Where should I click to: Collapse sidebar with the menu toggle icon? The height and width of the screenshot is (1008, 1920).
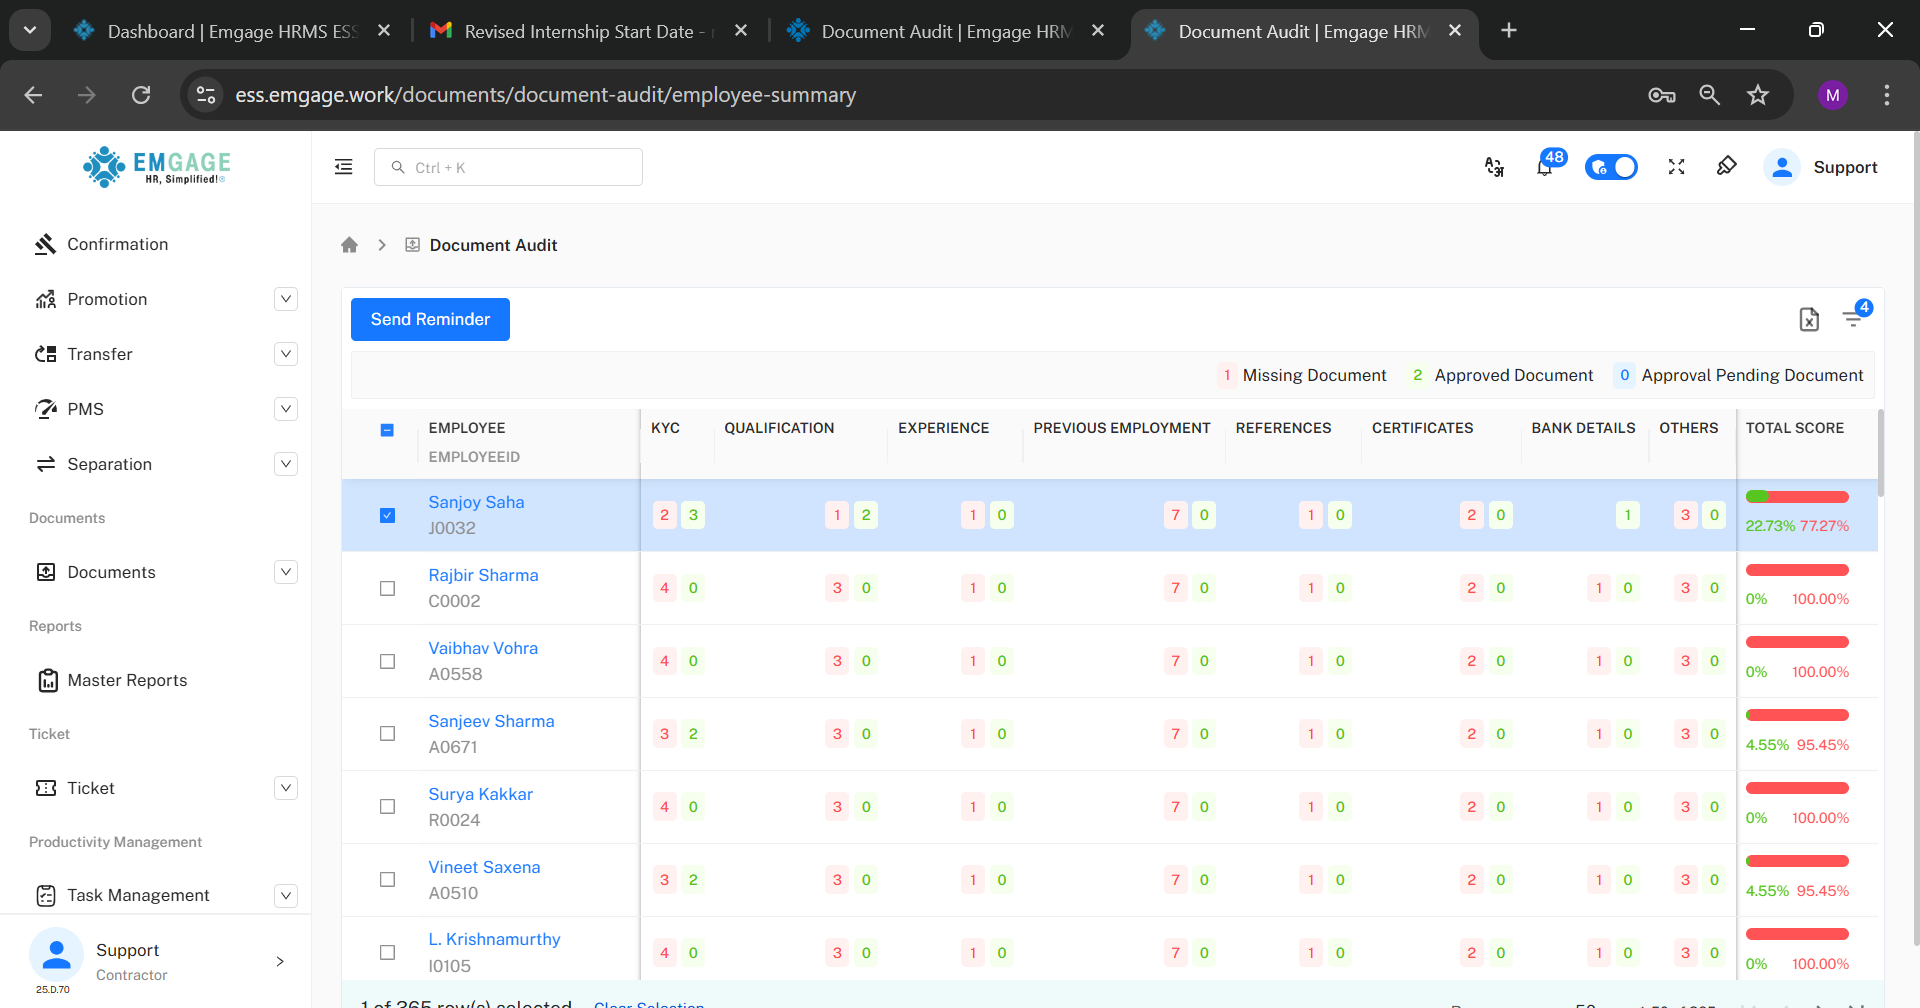(x=343, y=167)
